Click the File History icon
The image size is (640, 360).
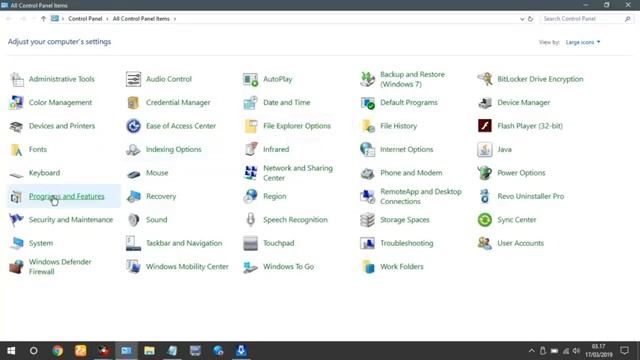(367, 126)
